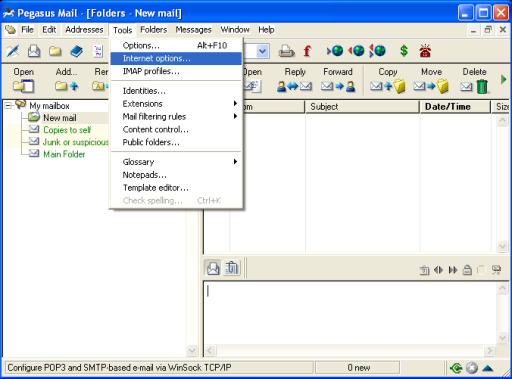
Task: Click the Open folder toolbar button
Action: pos(23,80)
